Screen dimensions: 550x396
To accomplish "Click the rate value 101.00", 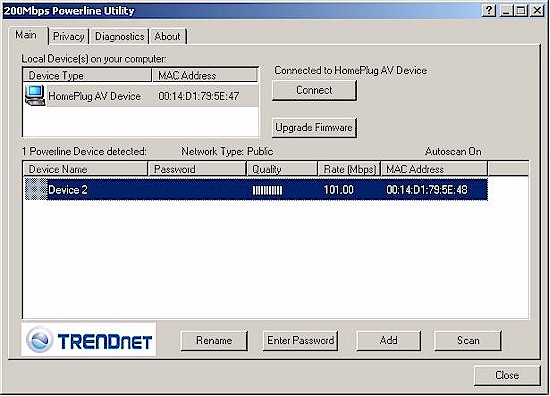I will click(x=338, y=190).
